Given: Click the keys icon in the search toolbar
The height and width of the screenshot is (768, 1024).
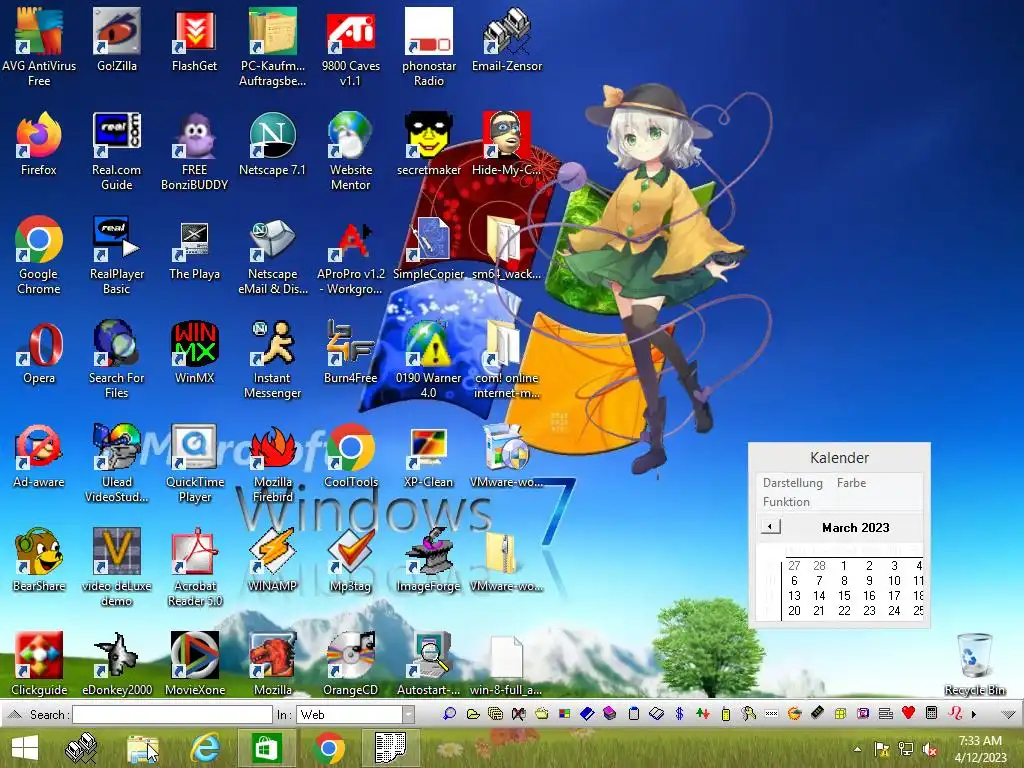Looking at the screenshot, I should point(748,714).
